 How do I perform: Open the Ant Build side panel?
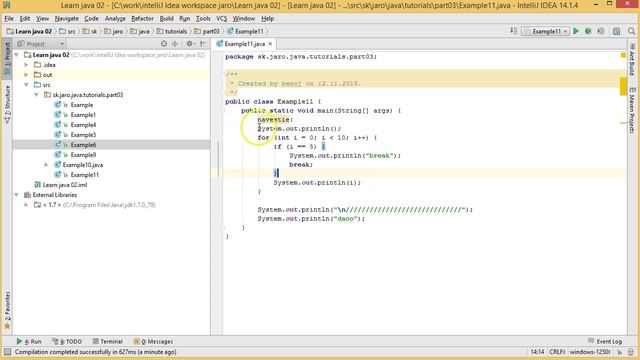(632, 60)
